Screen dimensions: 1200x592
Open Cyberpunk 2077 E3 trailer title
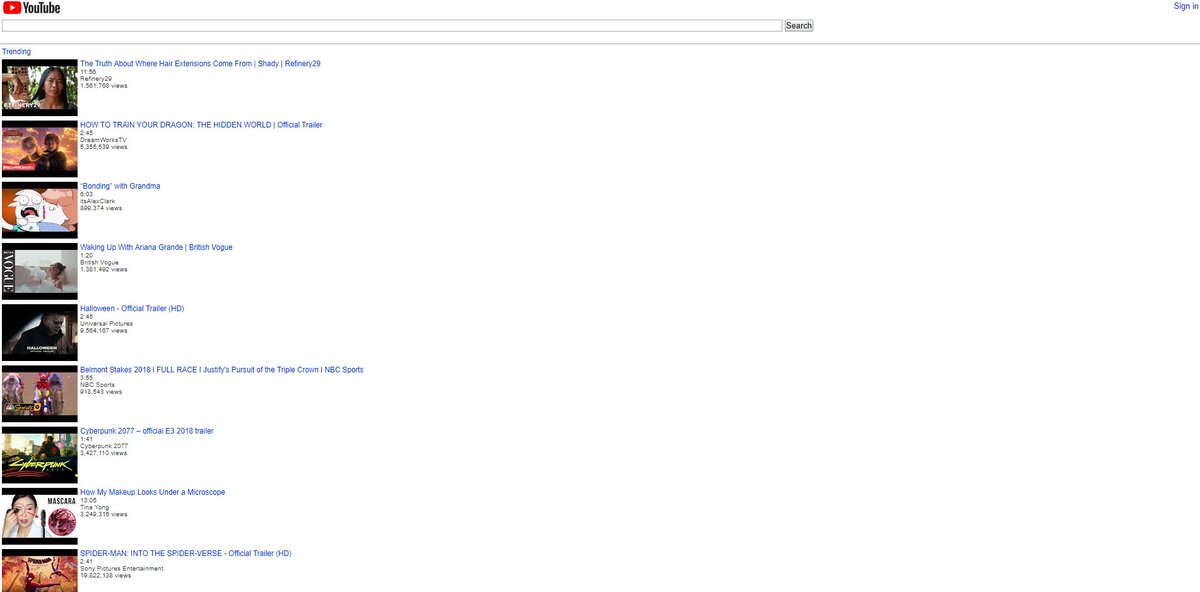pos(147,430)
